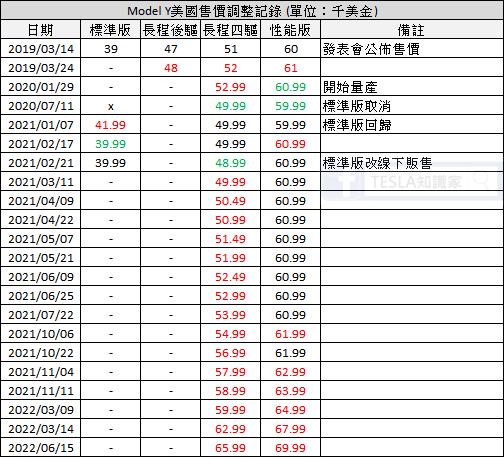Click the note '發表會公佈售價'
This screenshot has width=504, height=457.
[x=371, y=49]
